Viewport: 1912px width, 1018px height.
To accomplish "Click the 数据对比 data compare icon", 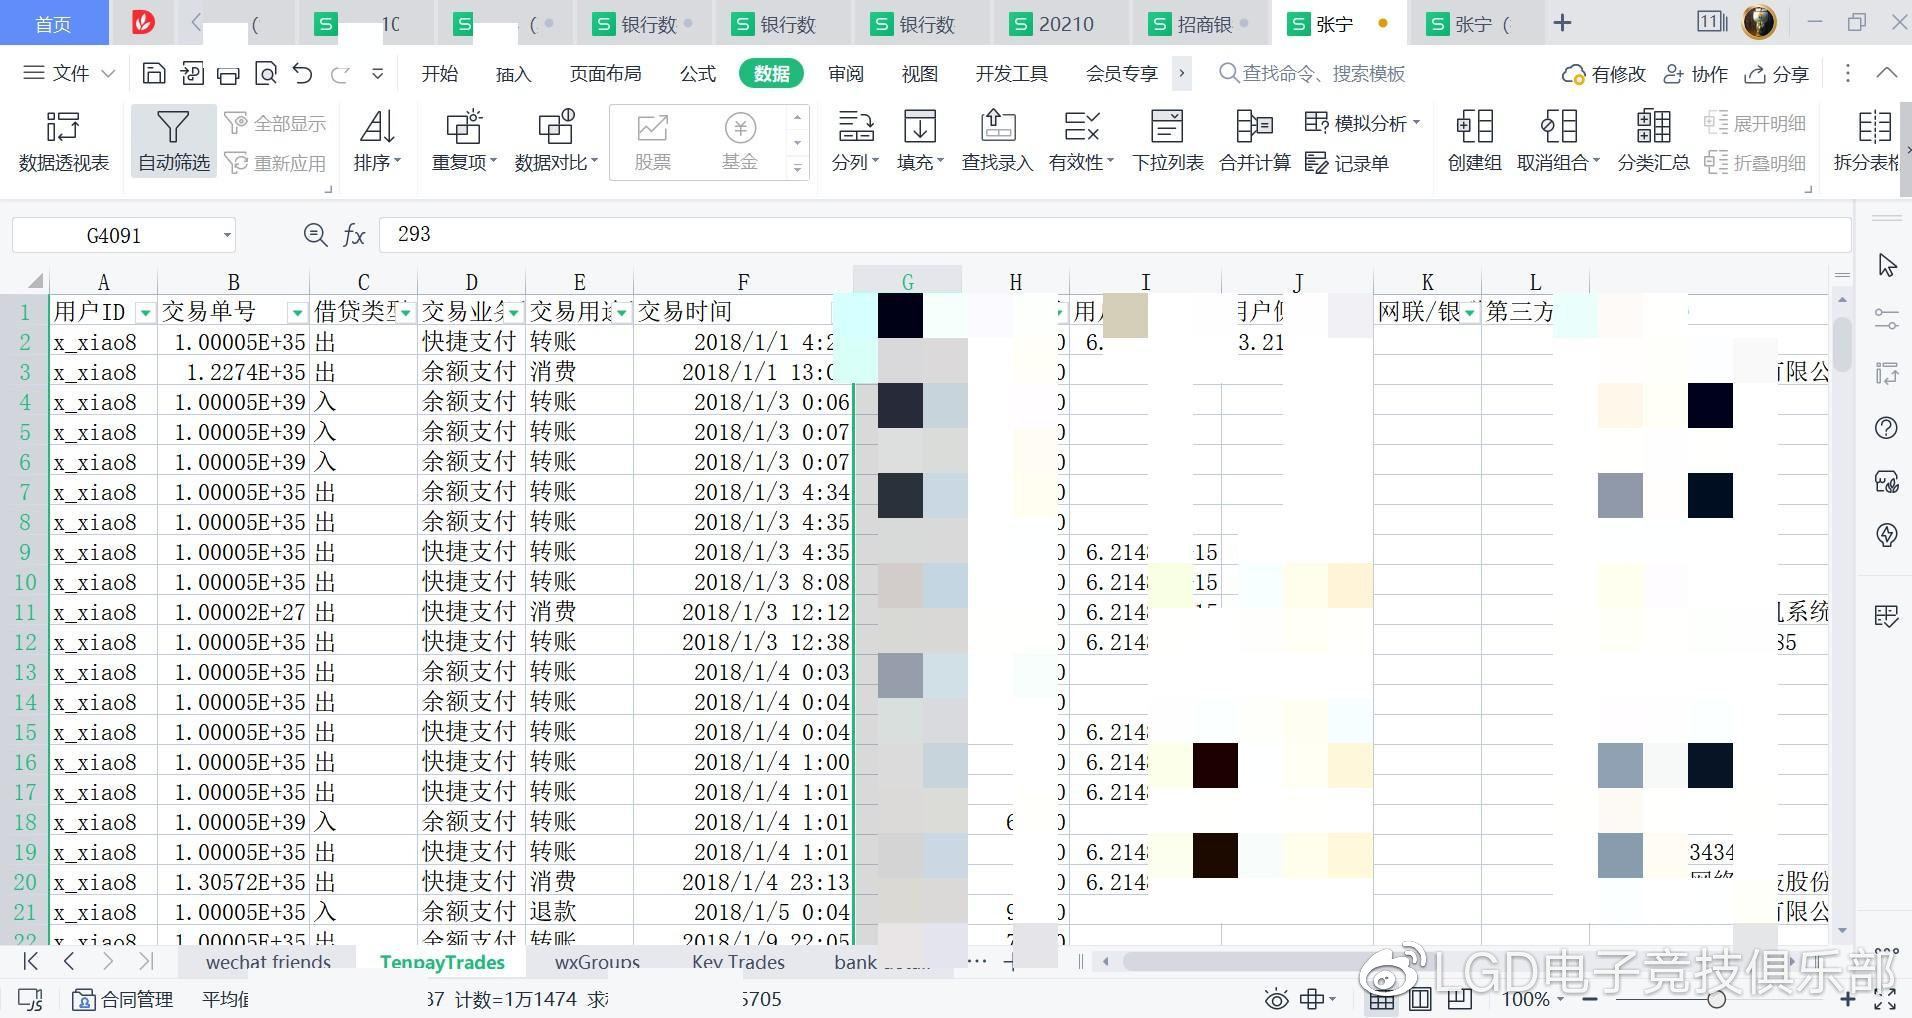I will pyautogui.click(x=556, y=140).
